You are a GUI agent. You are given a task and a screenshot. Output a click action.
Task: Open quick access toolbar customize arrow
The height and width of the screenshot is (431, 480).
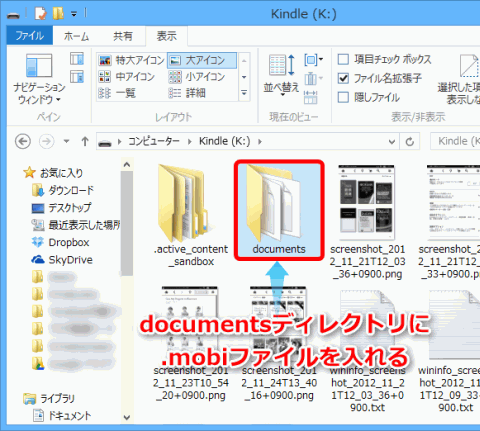click(74, 14)
